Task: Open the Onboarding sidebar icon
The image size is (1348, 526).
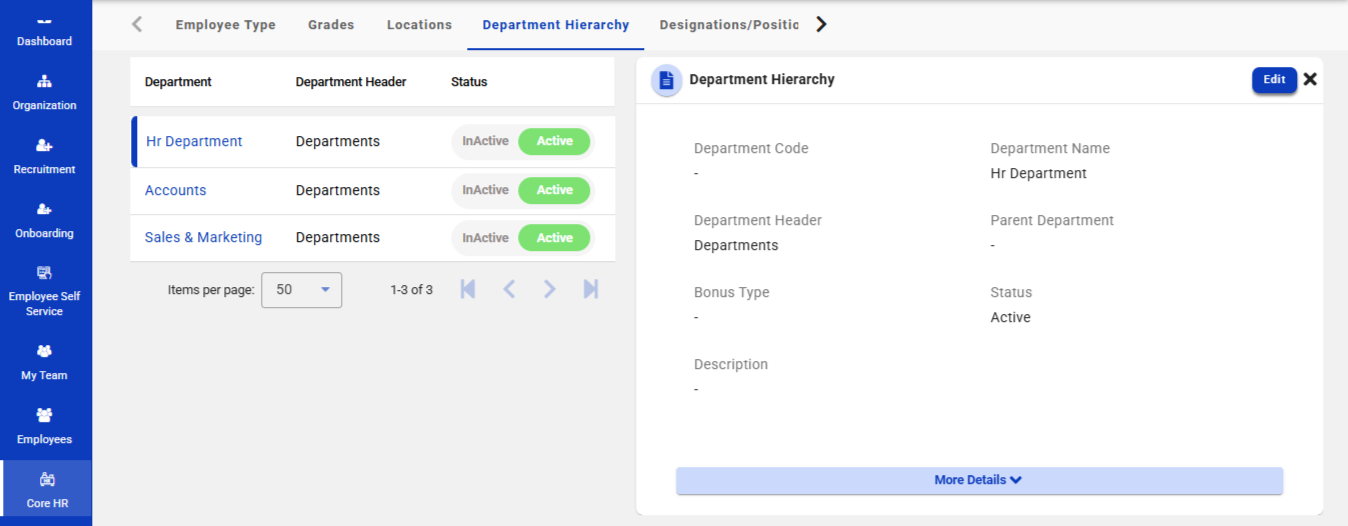Action: 44,210
